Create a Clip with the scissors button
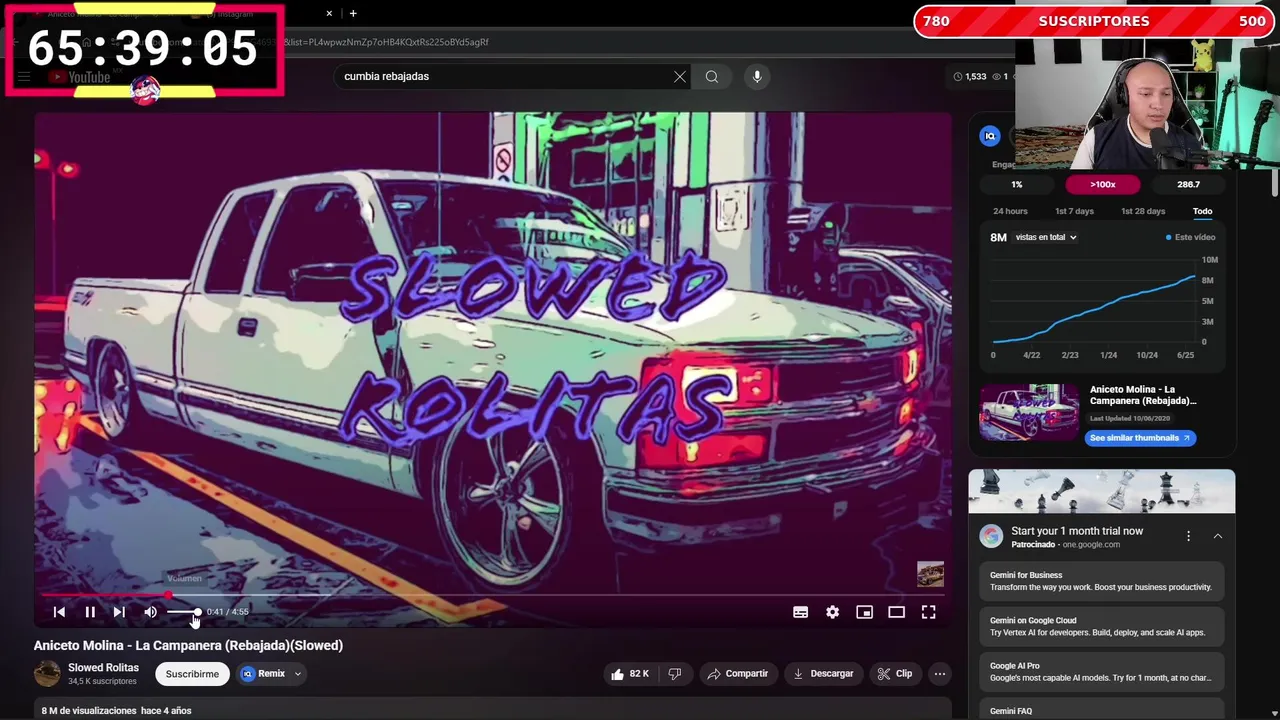 pos(895,674)
